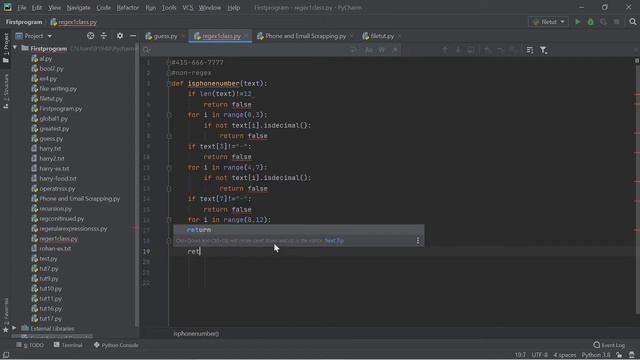Toggle Match Case in the find bar

coord(369,50)
